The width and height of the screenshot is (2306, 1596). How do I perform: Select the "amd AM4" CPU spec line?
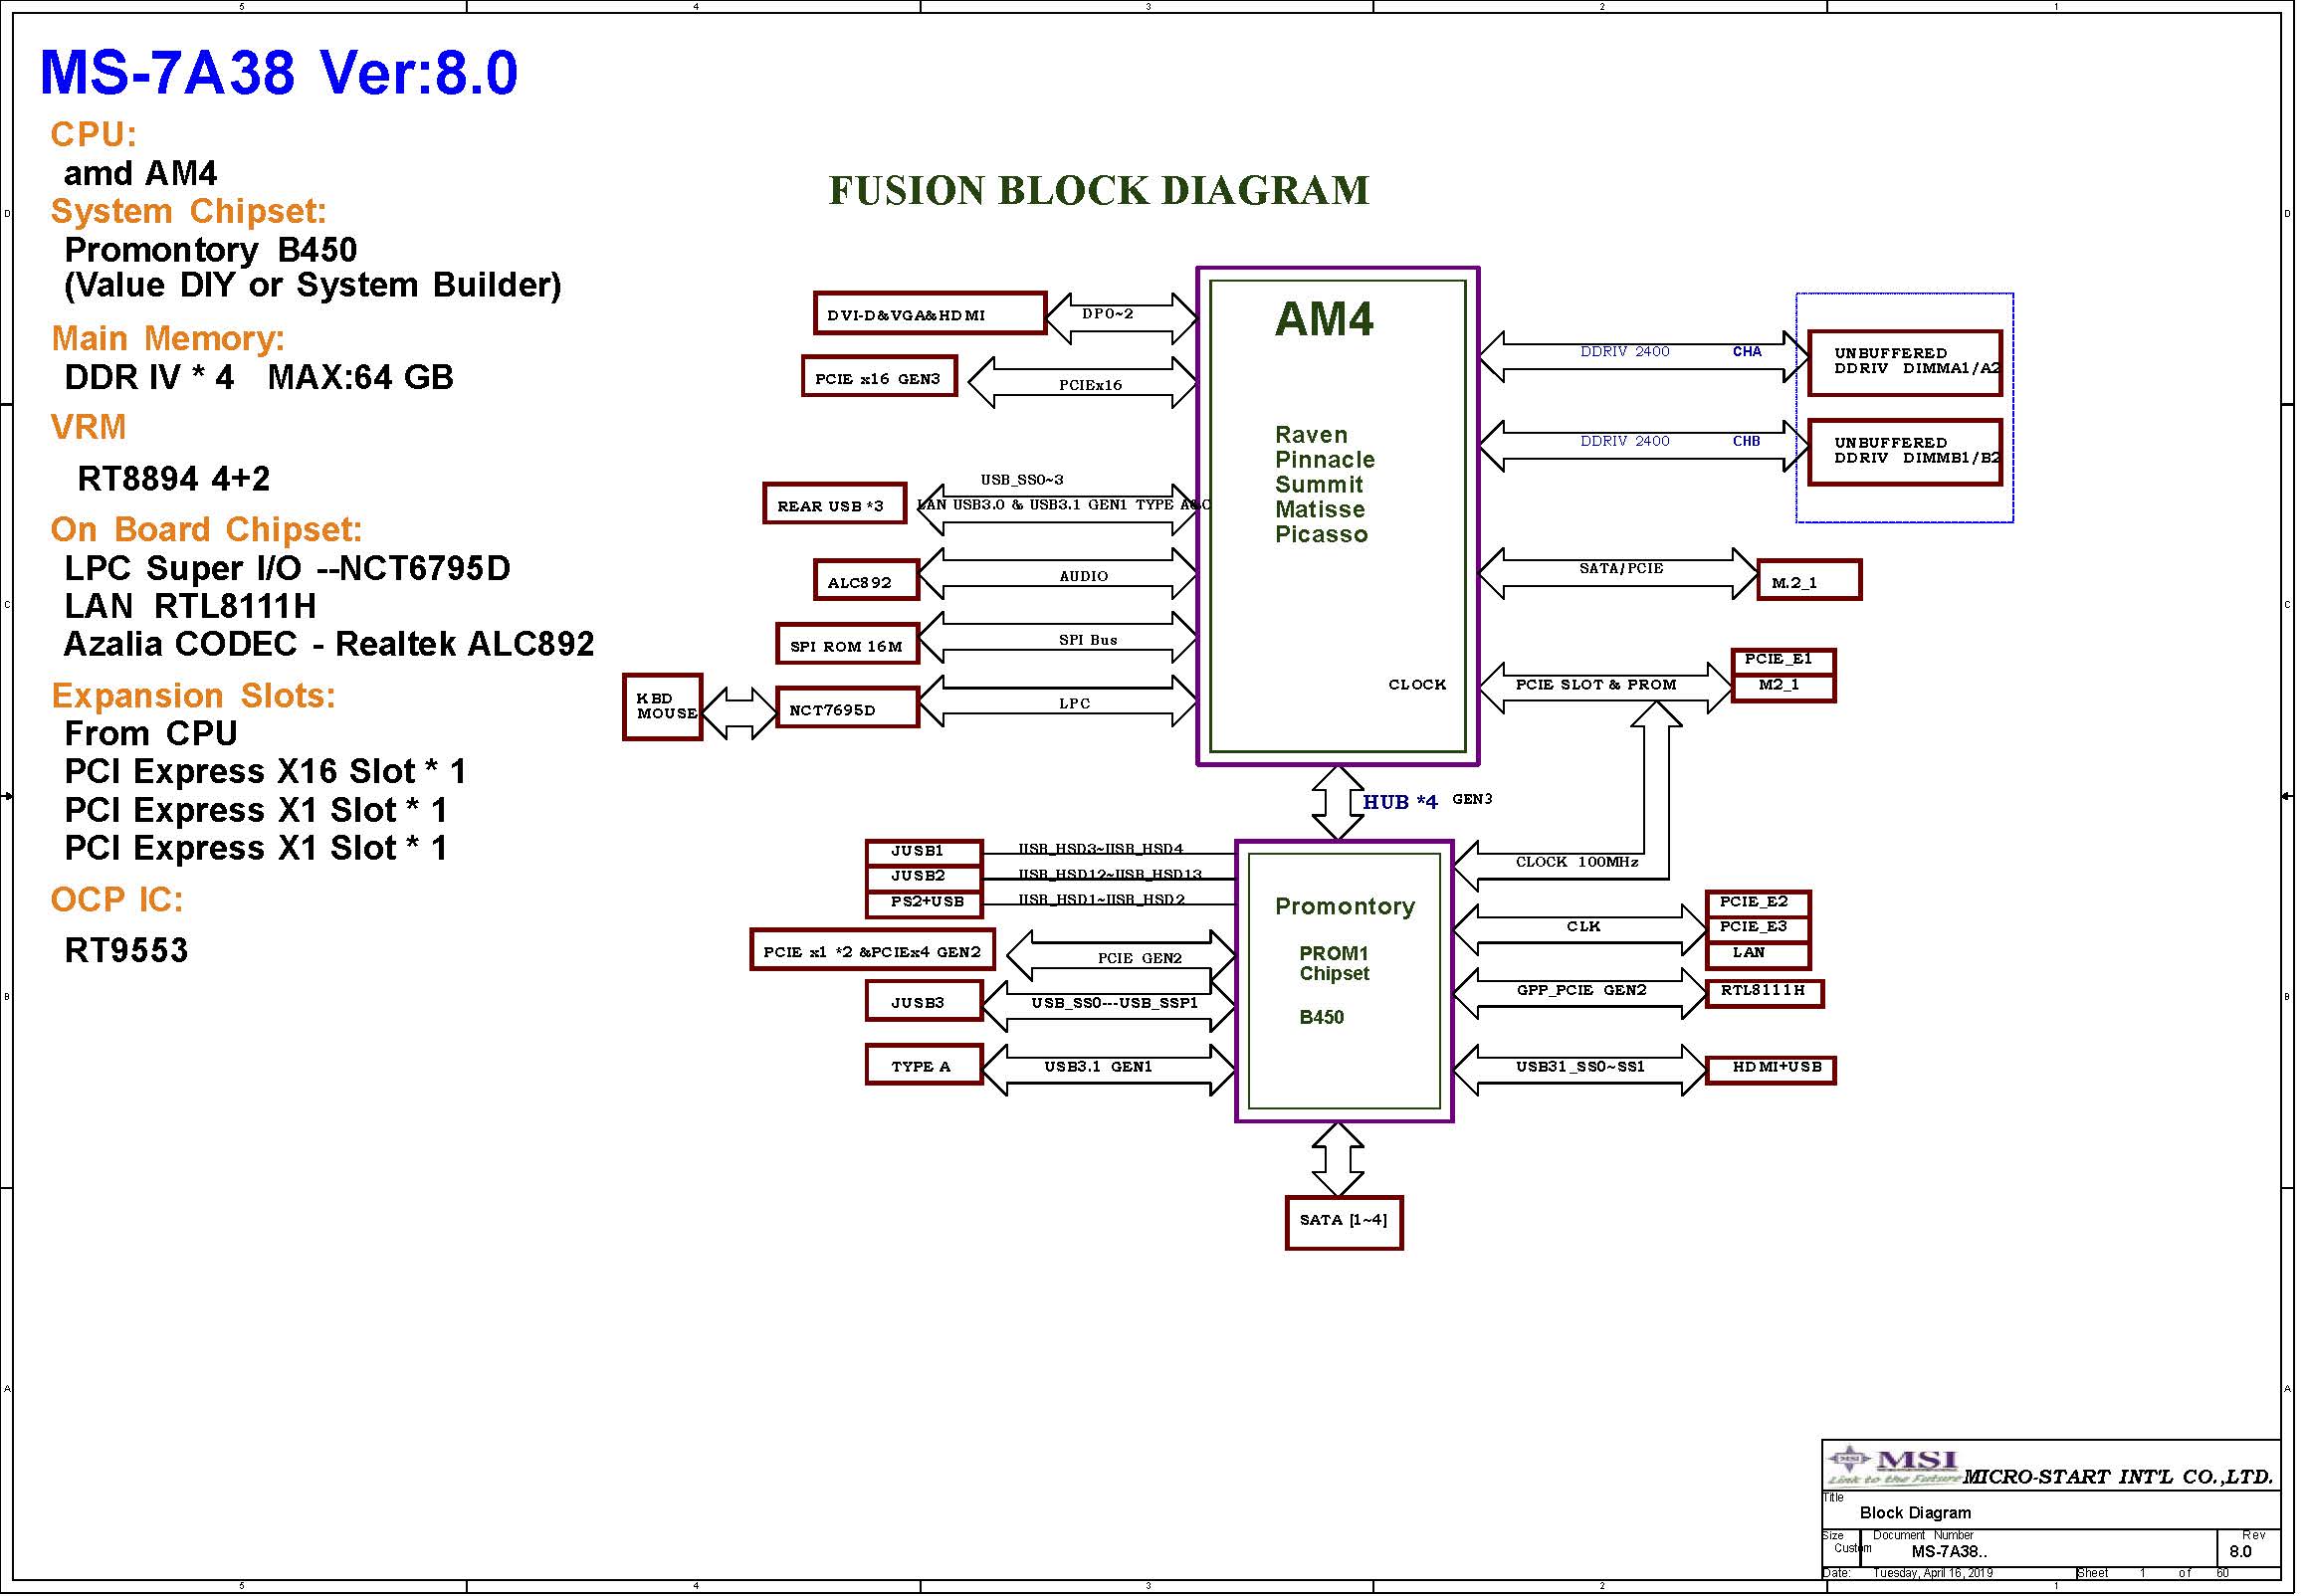(x=140, y=173)
